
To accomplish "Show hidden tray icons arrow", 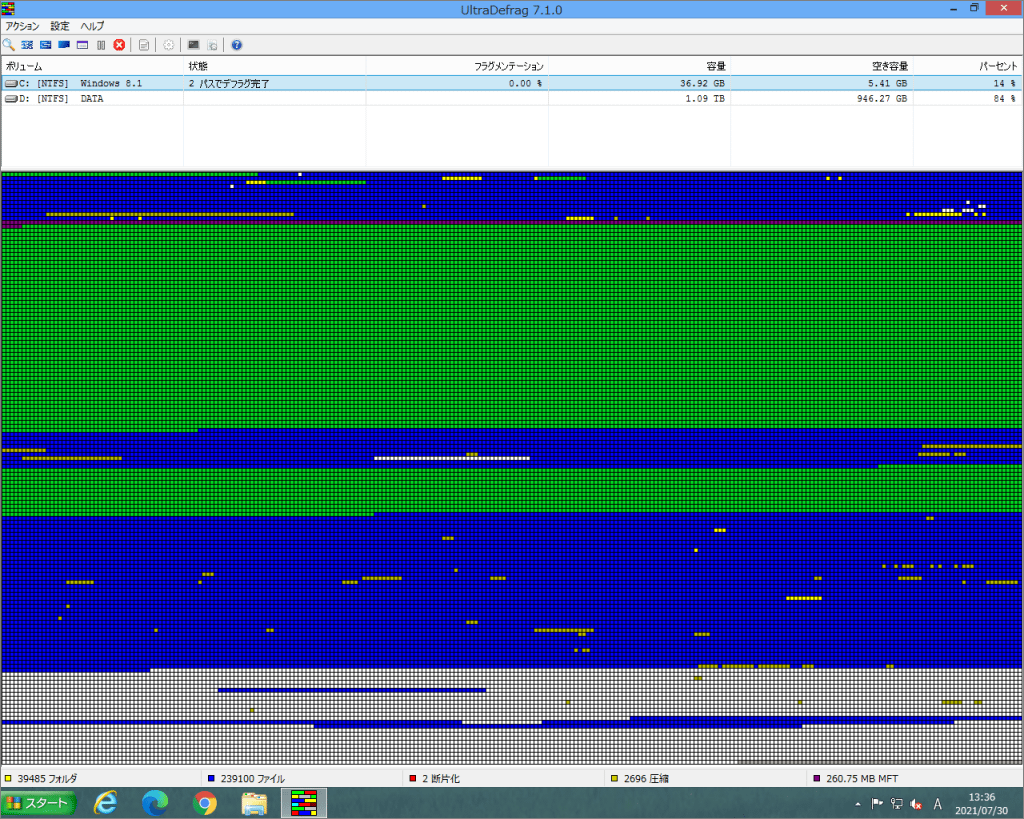I will coord(857,804).
